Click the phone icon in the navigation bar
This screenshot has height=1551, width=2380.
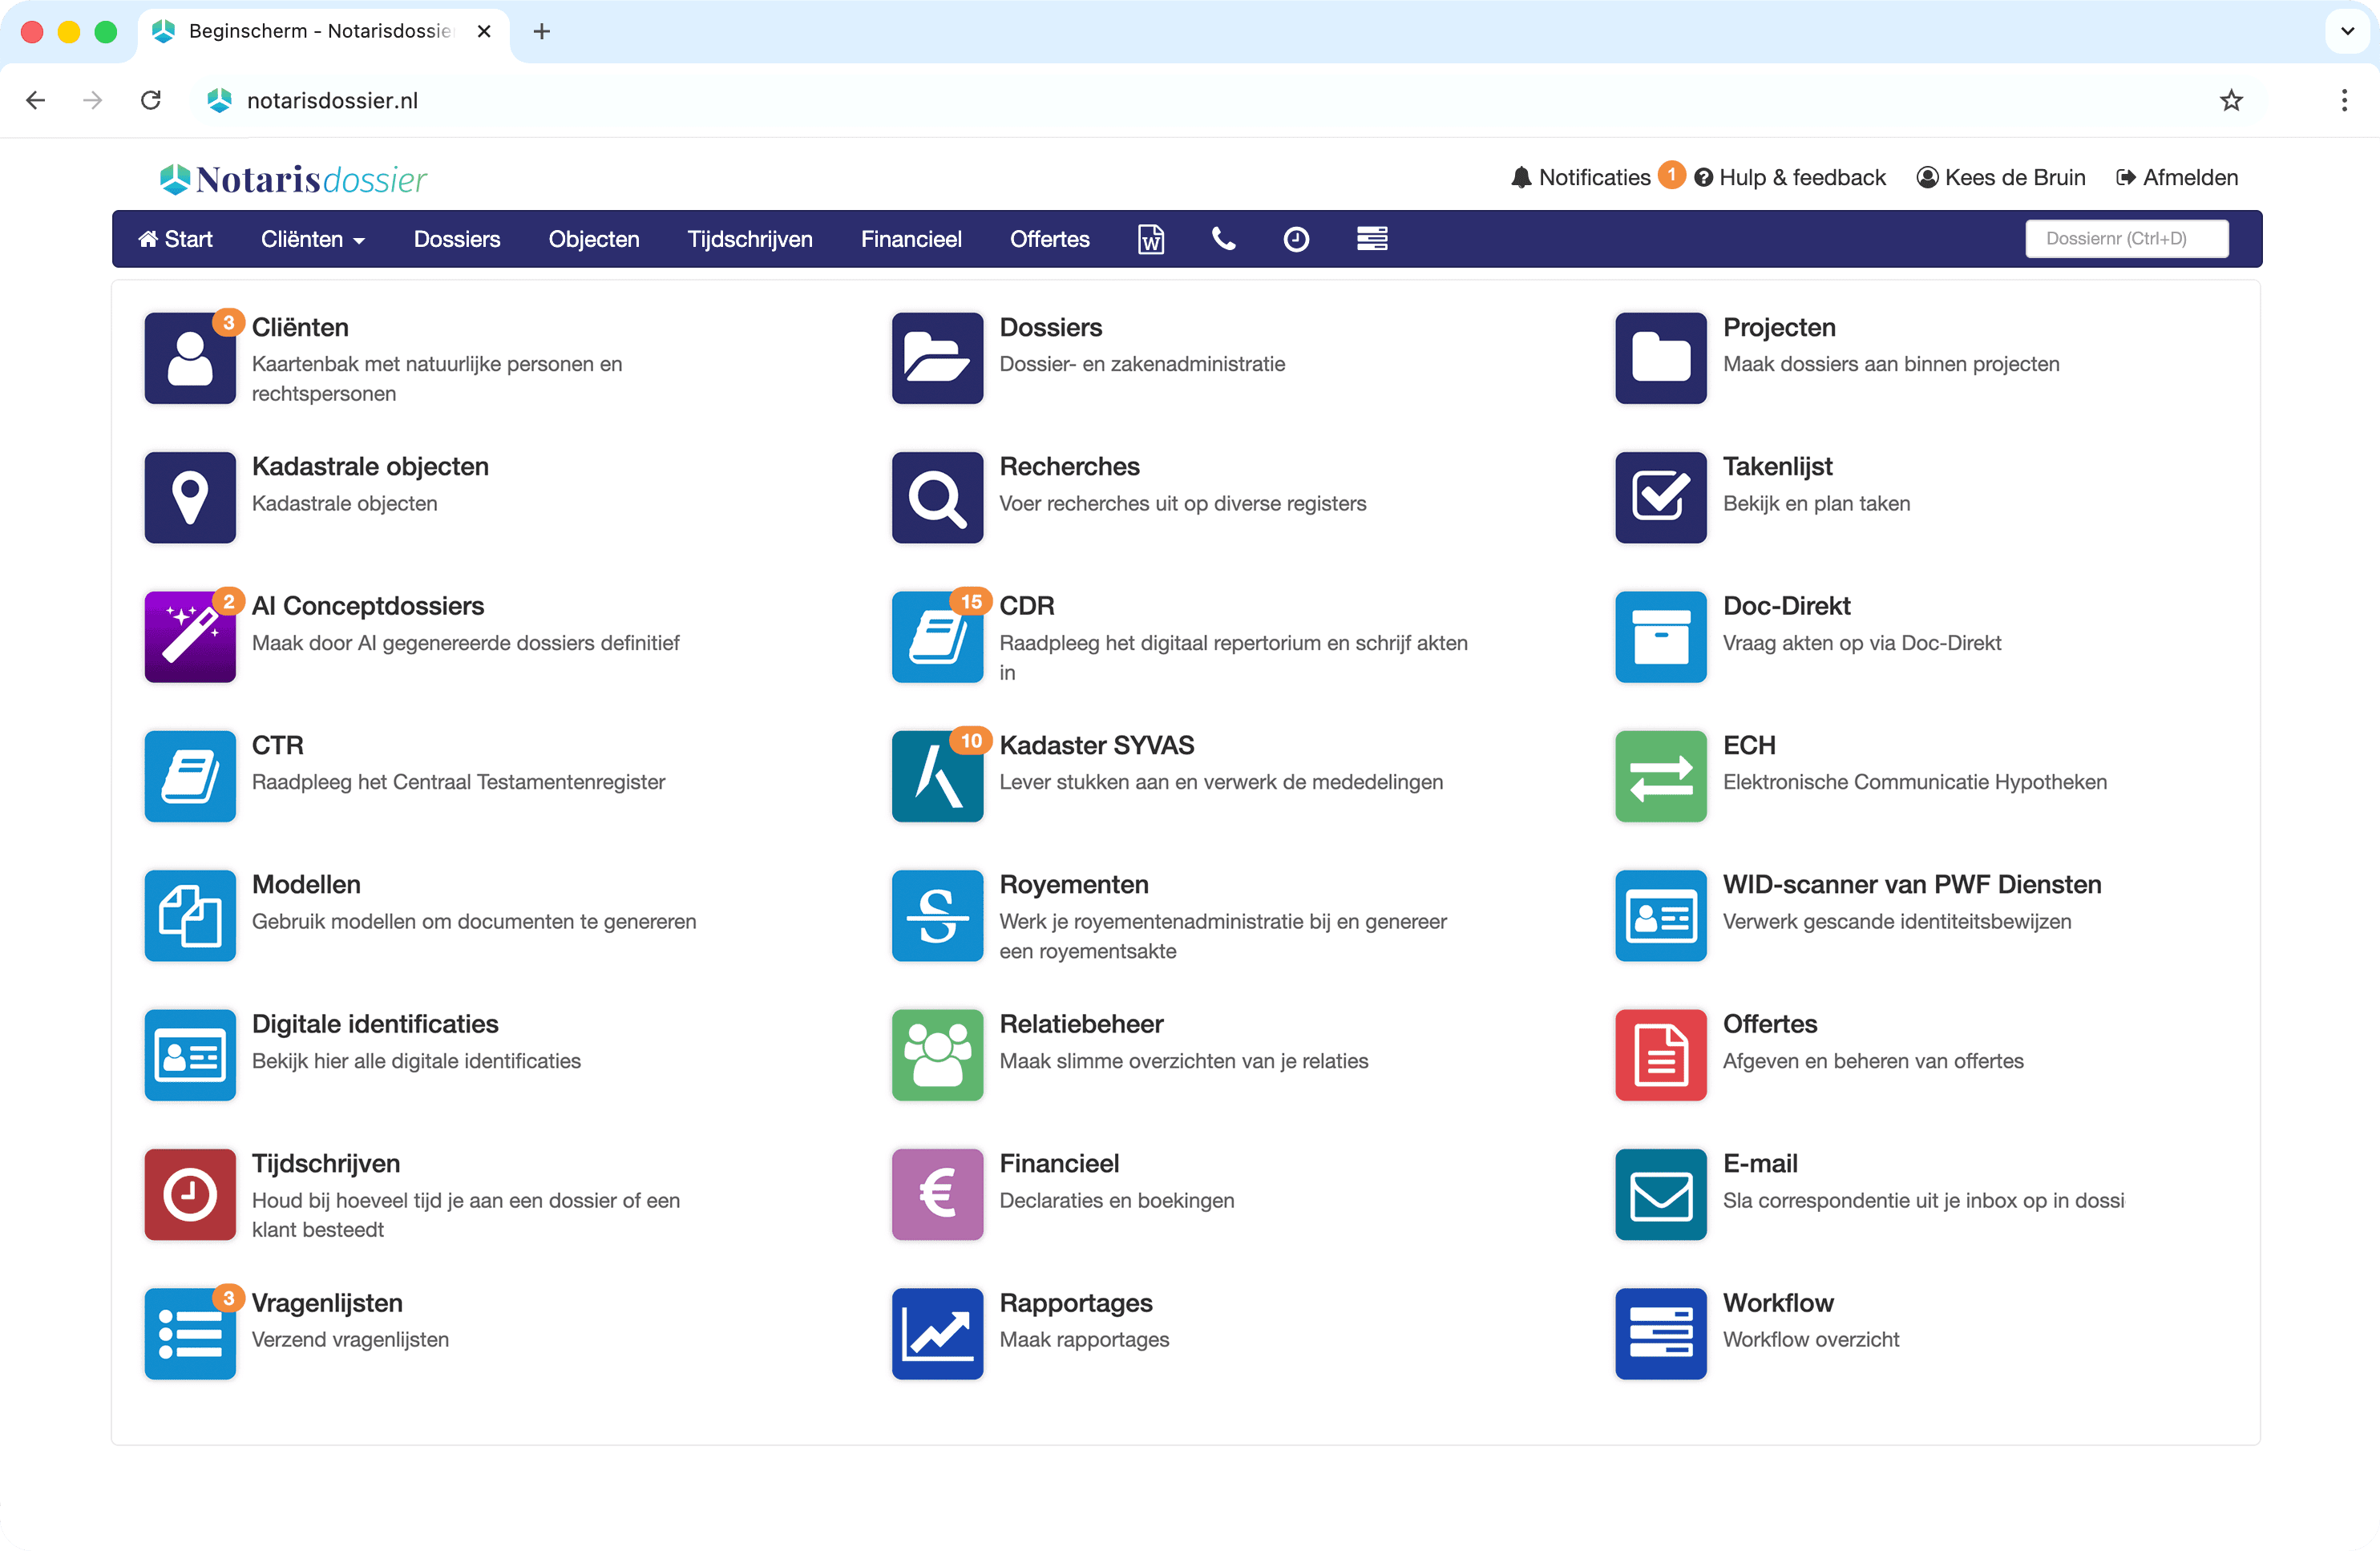coord(1222,239)
